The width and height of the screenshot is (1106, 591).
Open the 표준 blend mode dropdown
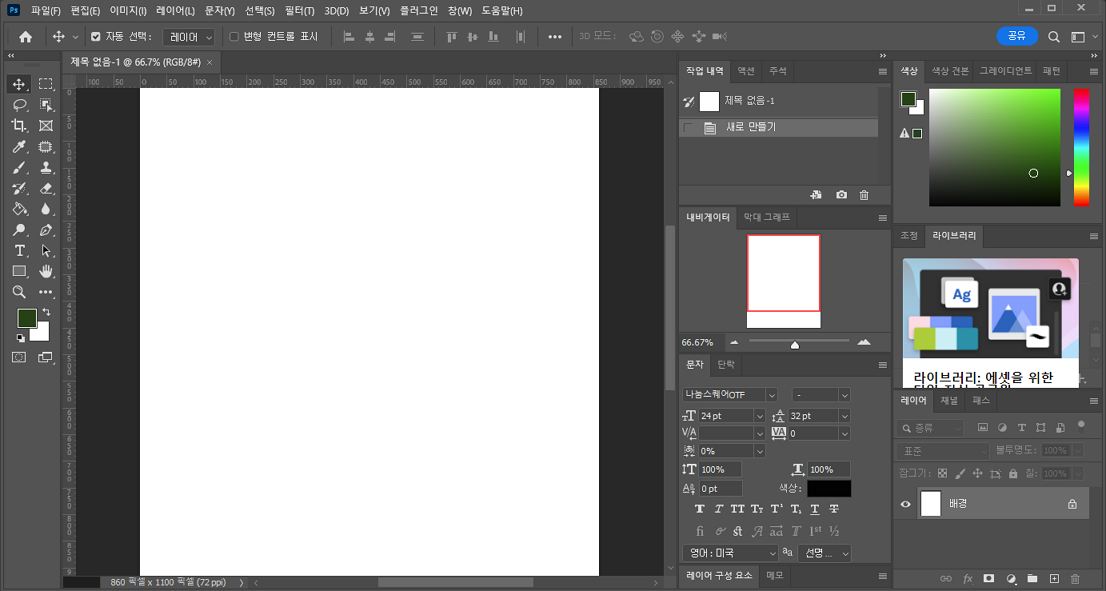pos(942,451)
